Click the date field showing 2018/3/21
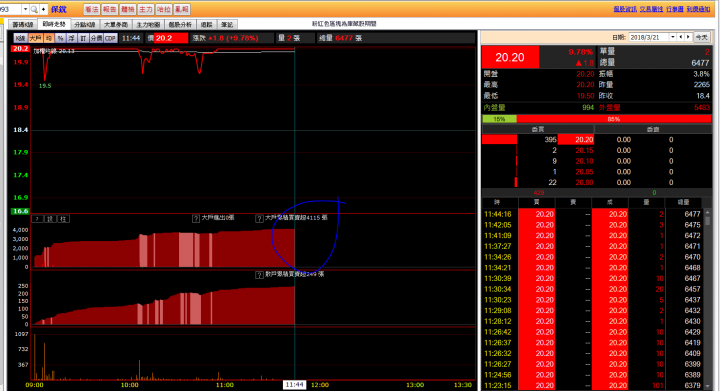 coord(649,37)
